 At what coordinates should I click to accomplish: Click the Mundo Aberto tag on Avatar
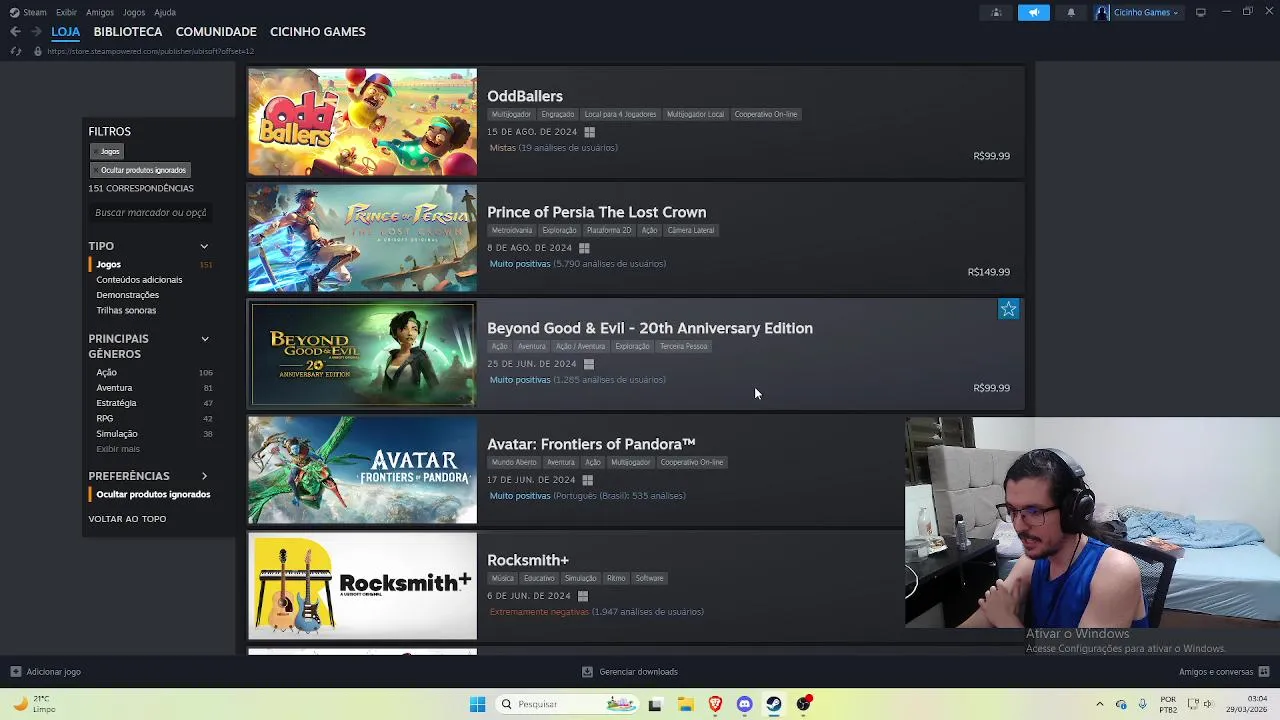click(x=514, y=463)
